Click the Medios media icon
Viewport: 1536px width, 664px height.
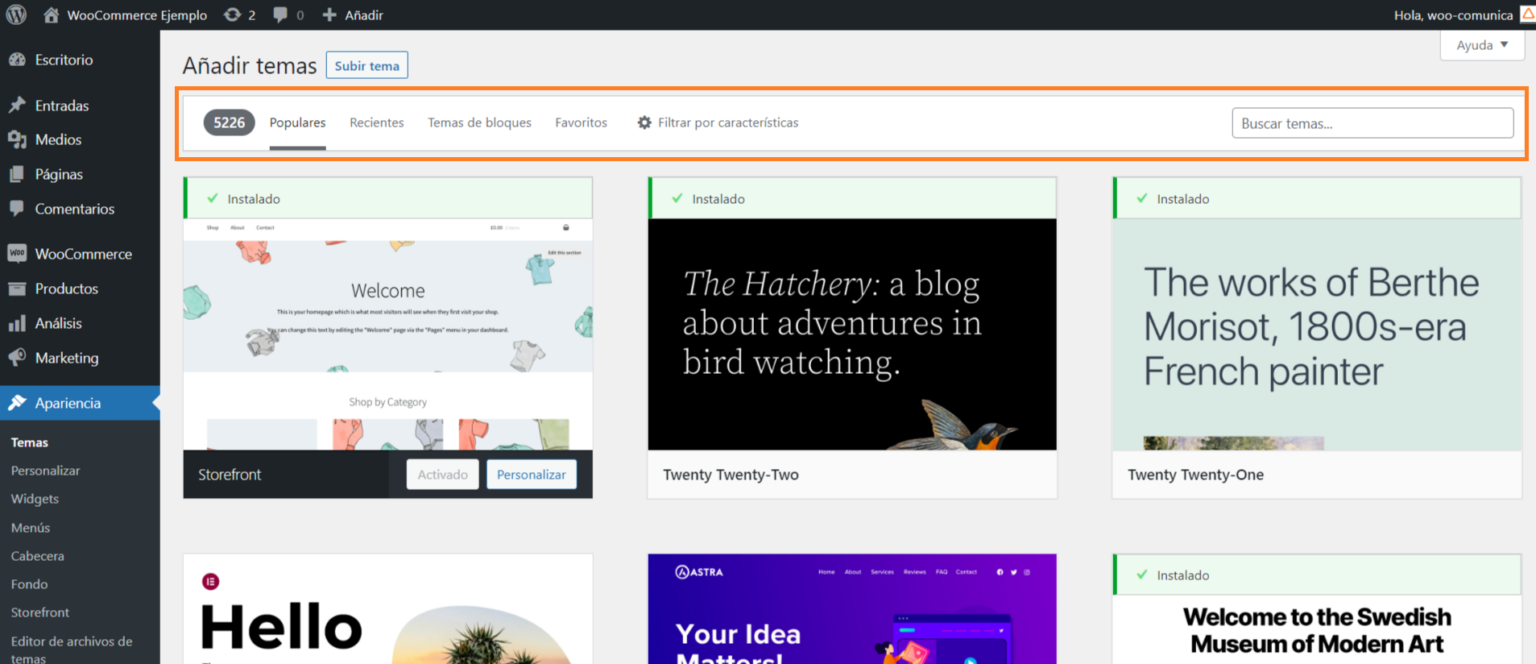pos(17,140)
